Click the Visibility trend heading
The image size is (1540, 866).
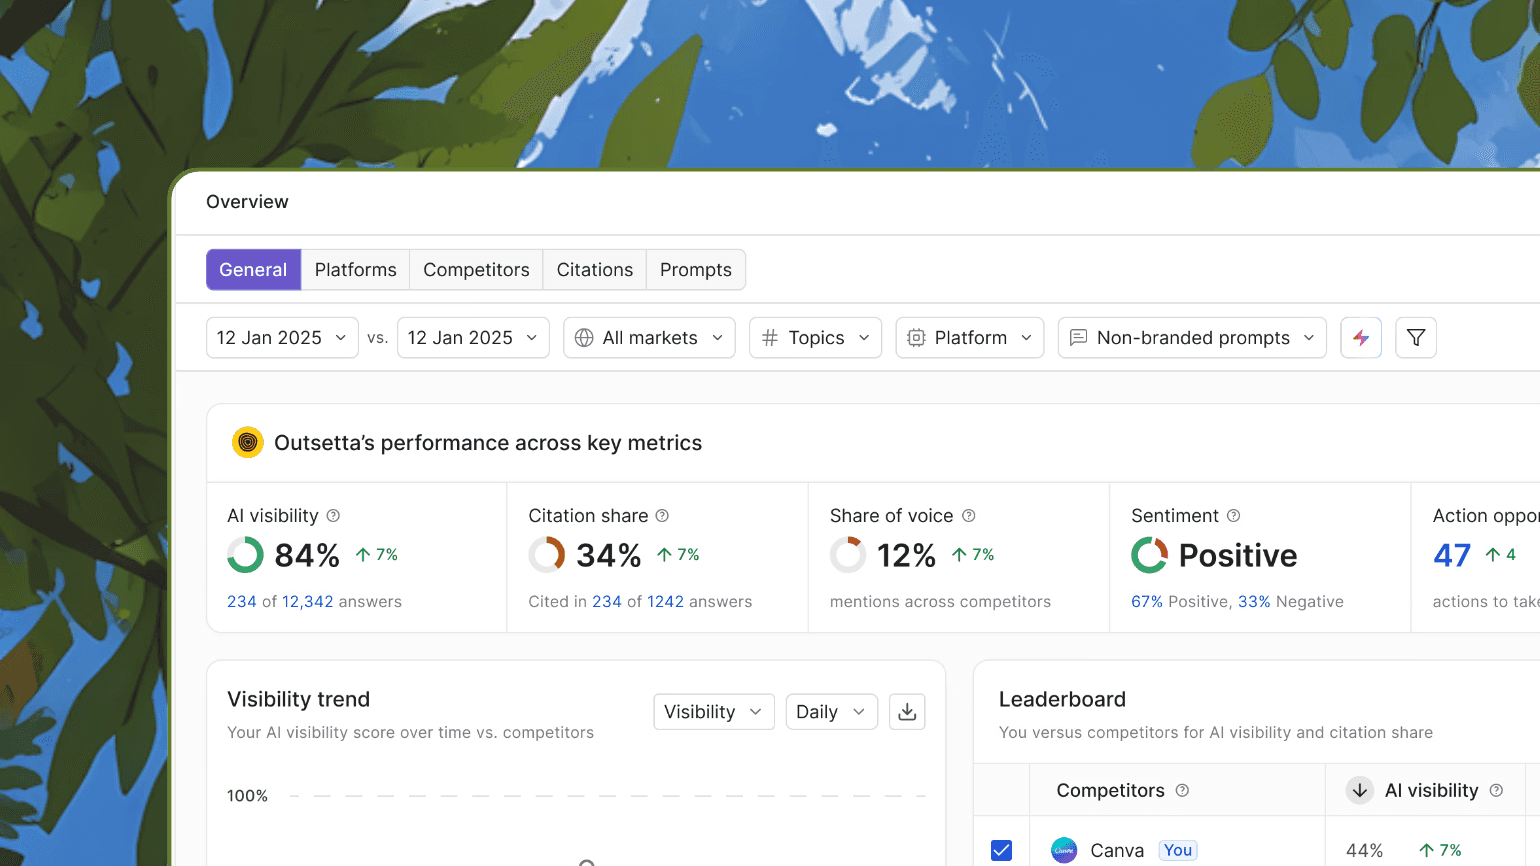(298, 700)
